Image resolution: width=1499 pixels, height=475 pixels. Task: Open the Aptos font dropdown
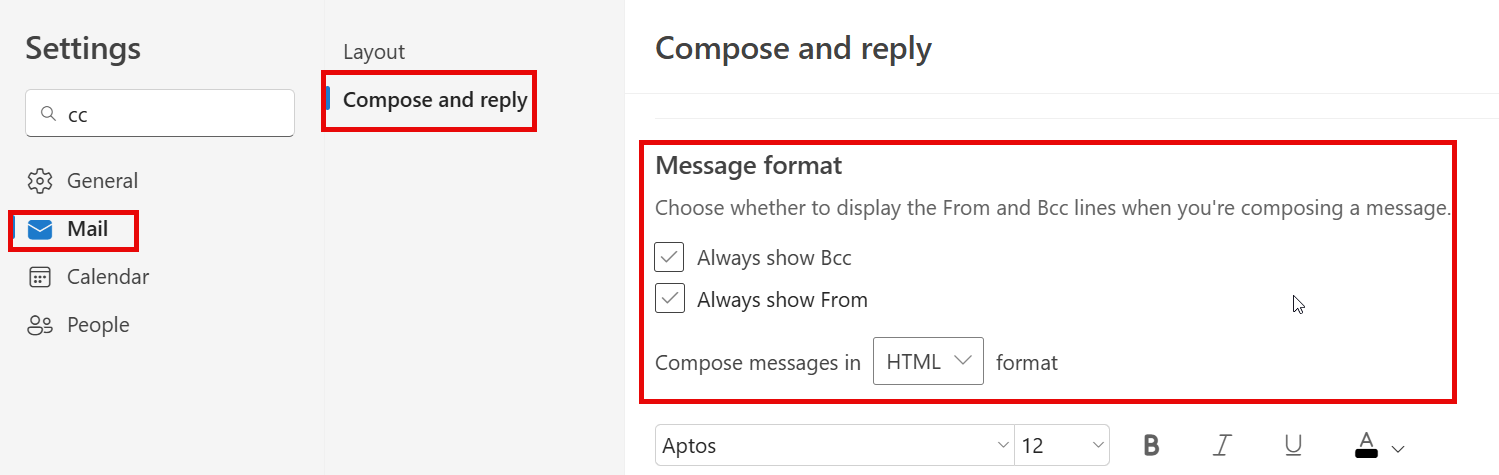tap(835, 445)
